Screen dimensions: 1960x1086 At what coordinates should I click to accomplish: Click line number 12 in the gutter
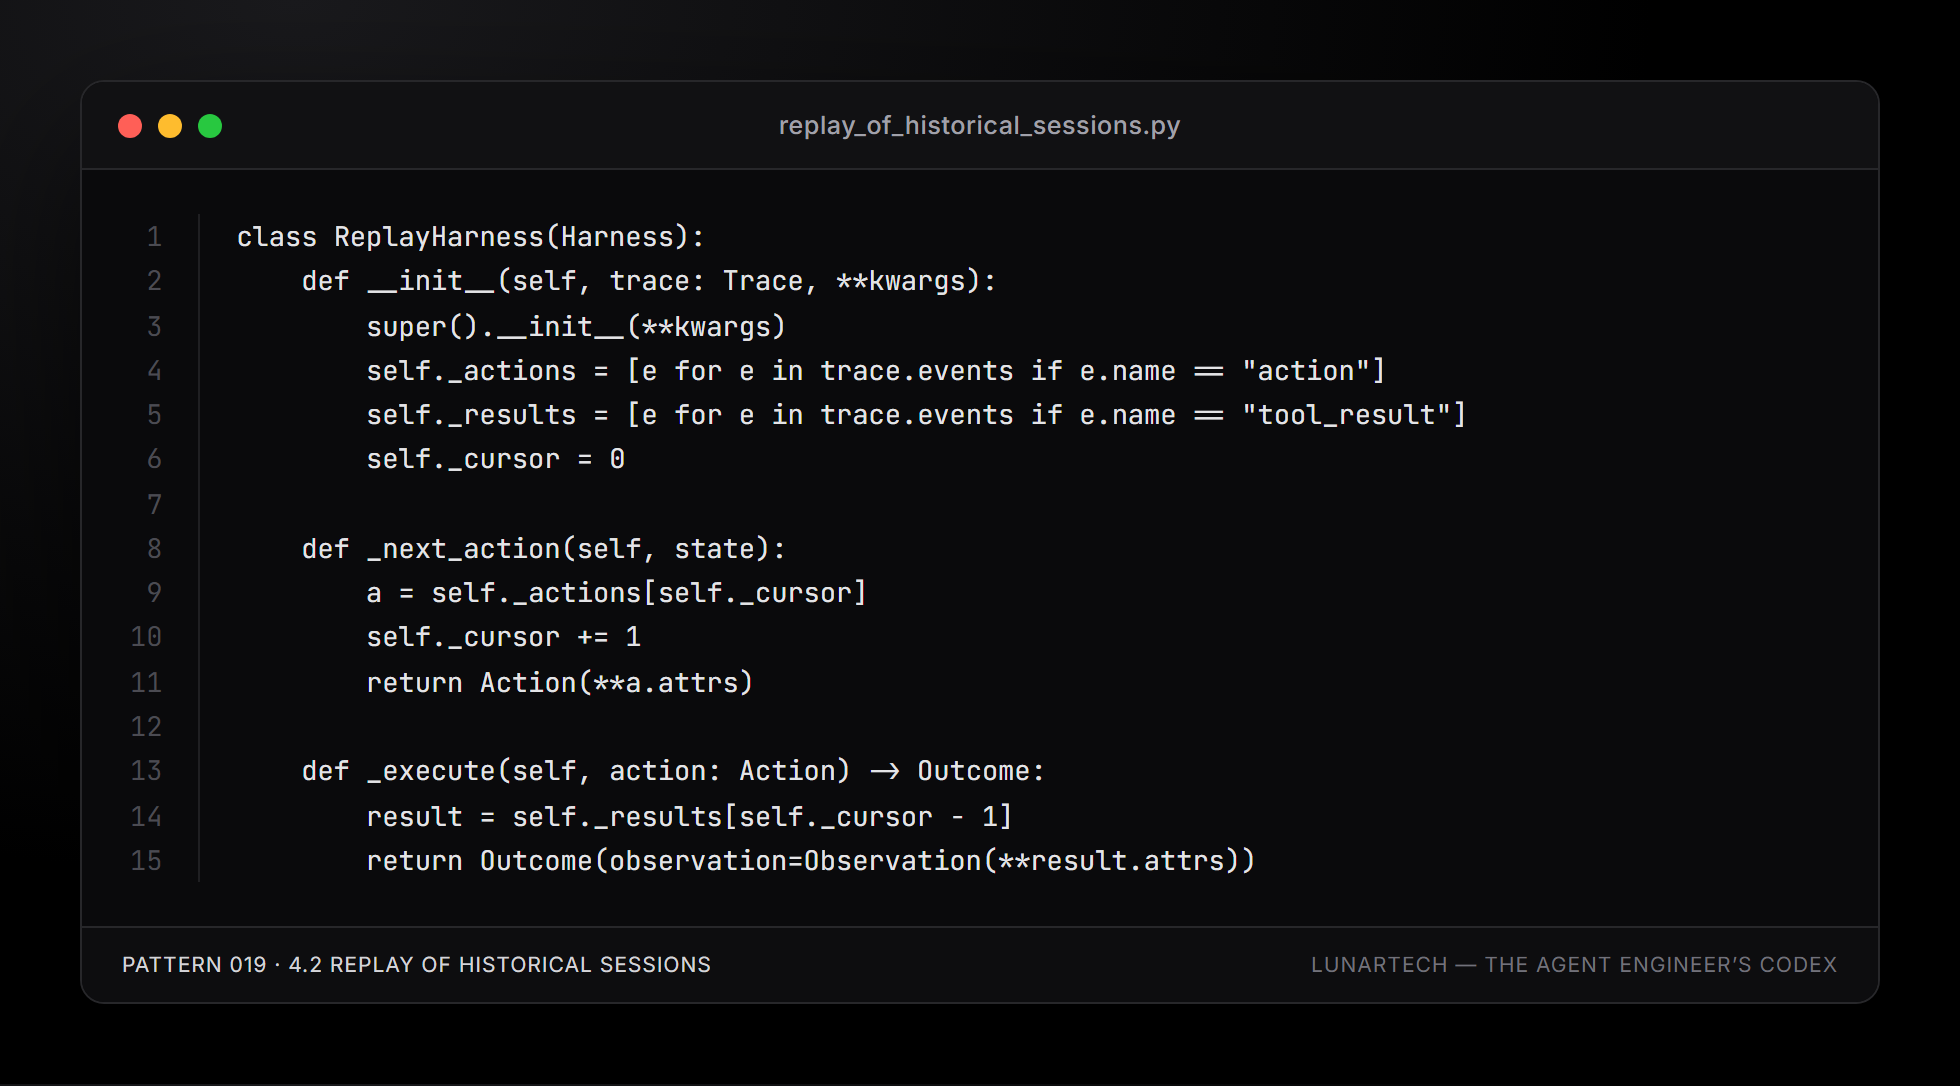coord(146,727)
